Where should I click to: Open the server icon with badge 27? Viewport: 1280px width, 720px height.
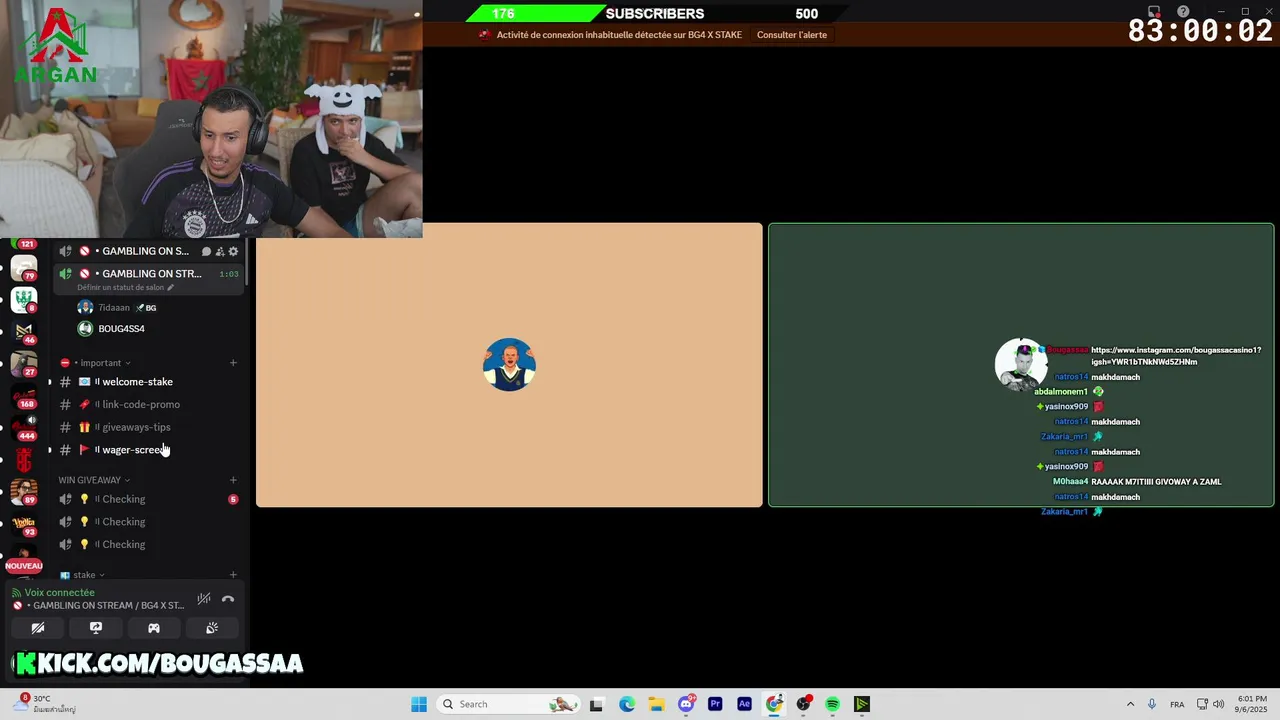coord(24,363)
